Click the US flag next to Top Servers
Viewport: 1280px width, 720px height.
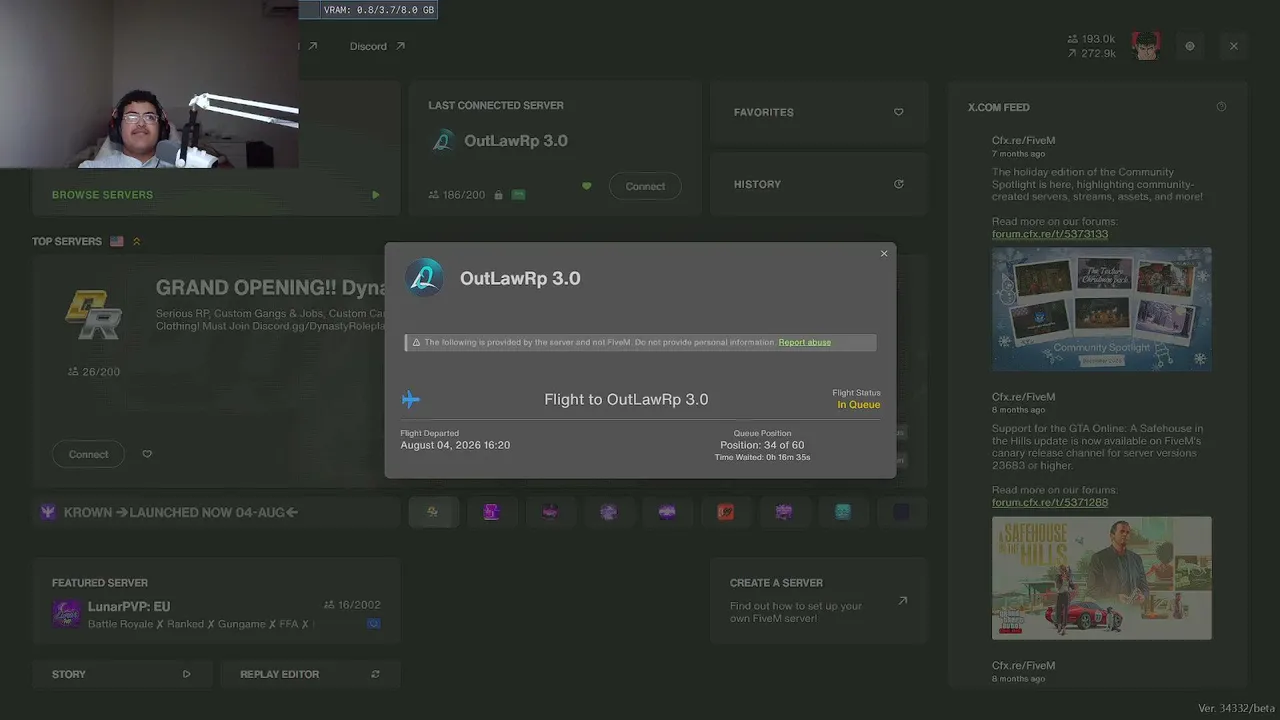[117, 241]
